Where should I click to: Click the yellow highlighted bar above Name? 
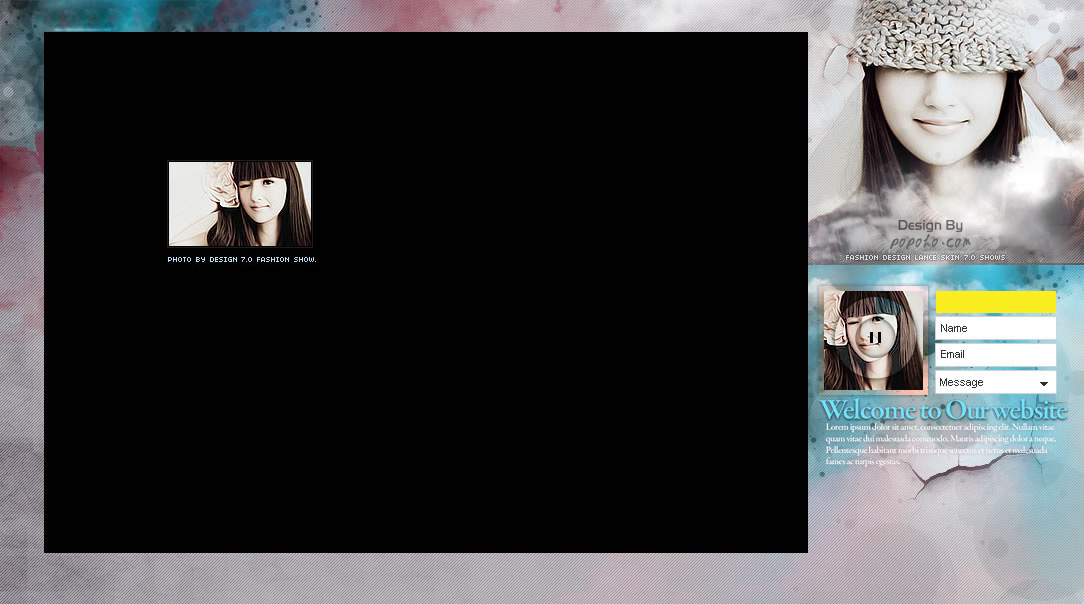click(995, 303)
